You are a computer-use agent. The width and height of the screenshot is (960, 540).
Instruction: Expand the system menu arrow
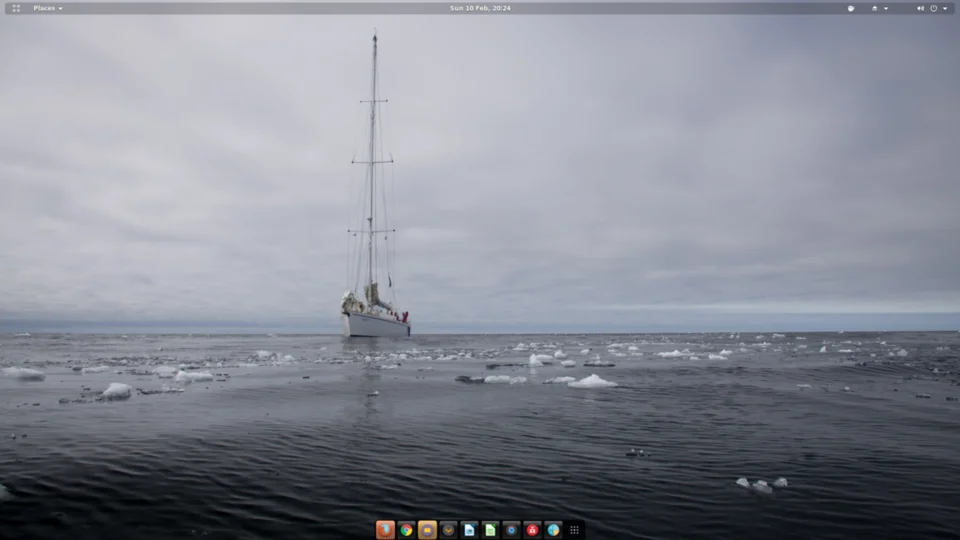click(x=945, y=9)
